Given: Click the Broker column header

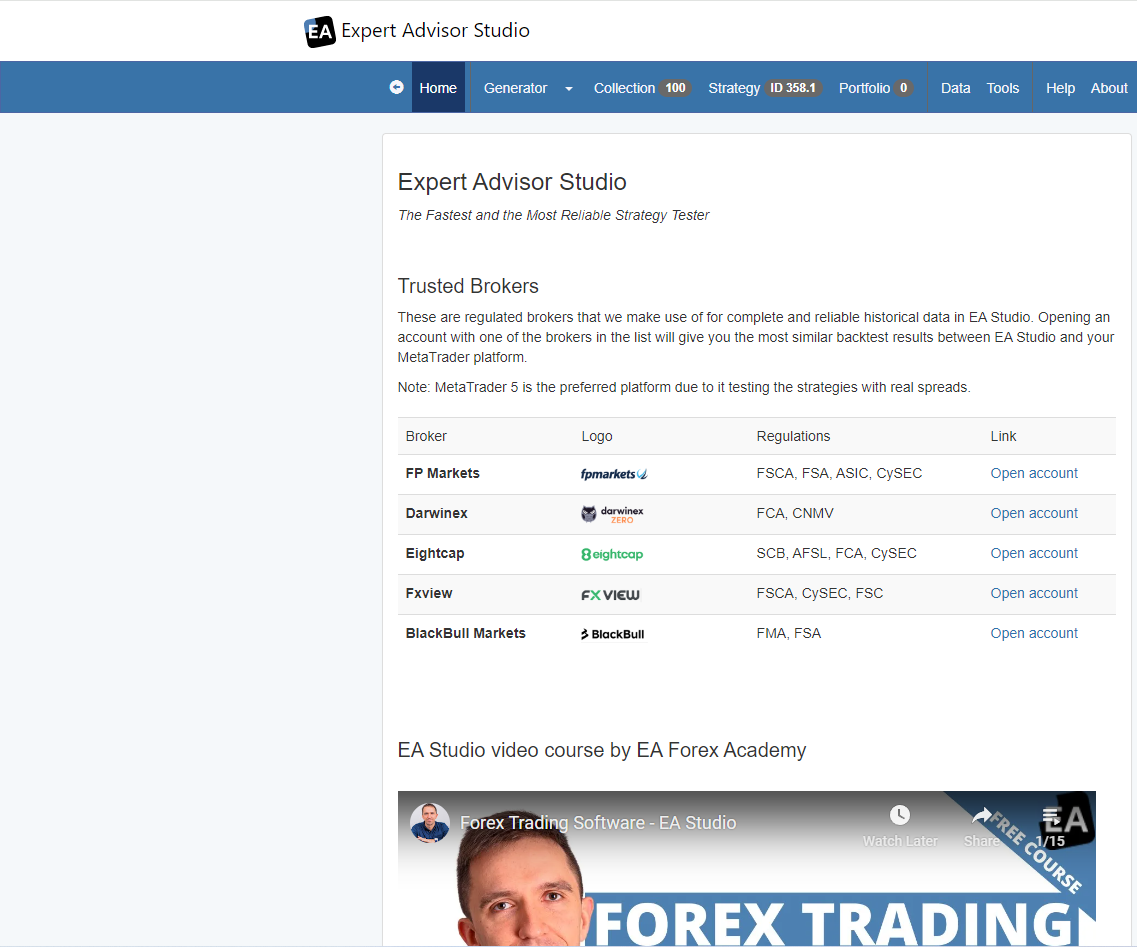Looking at the screenshot, I should pos(426,436).
